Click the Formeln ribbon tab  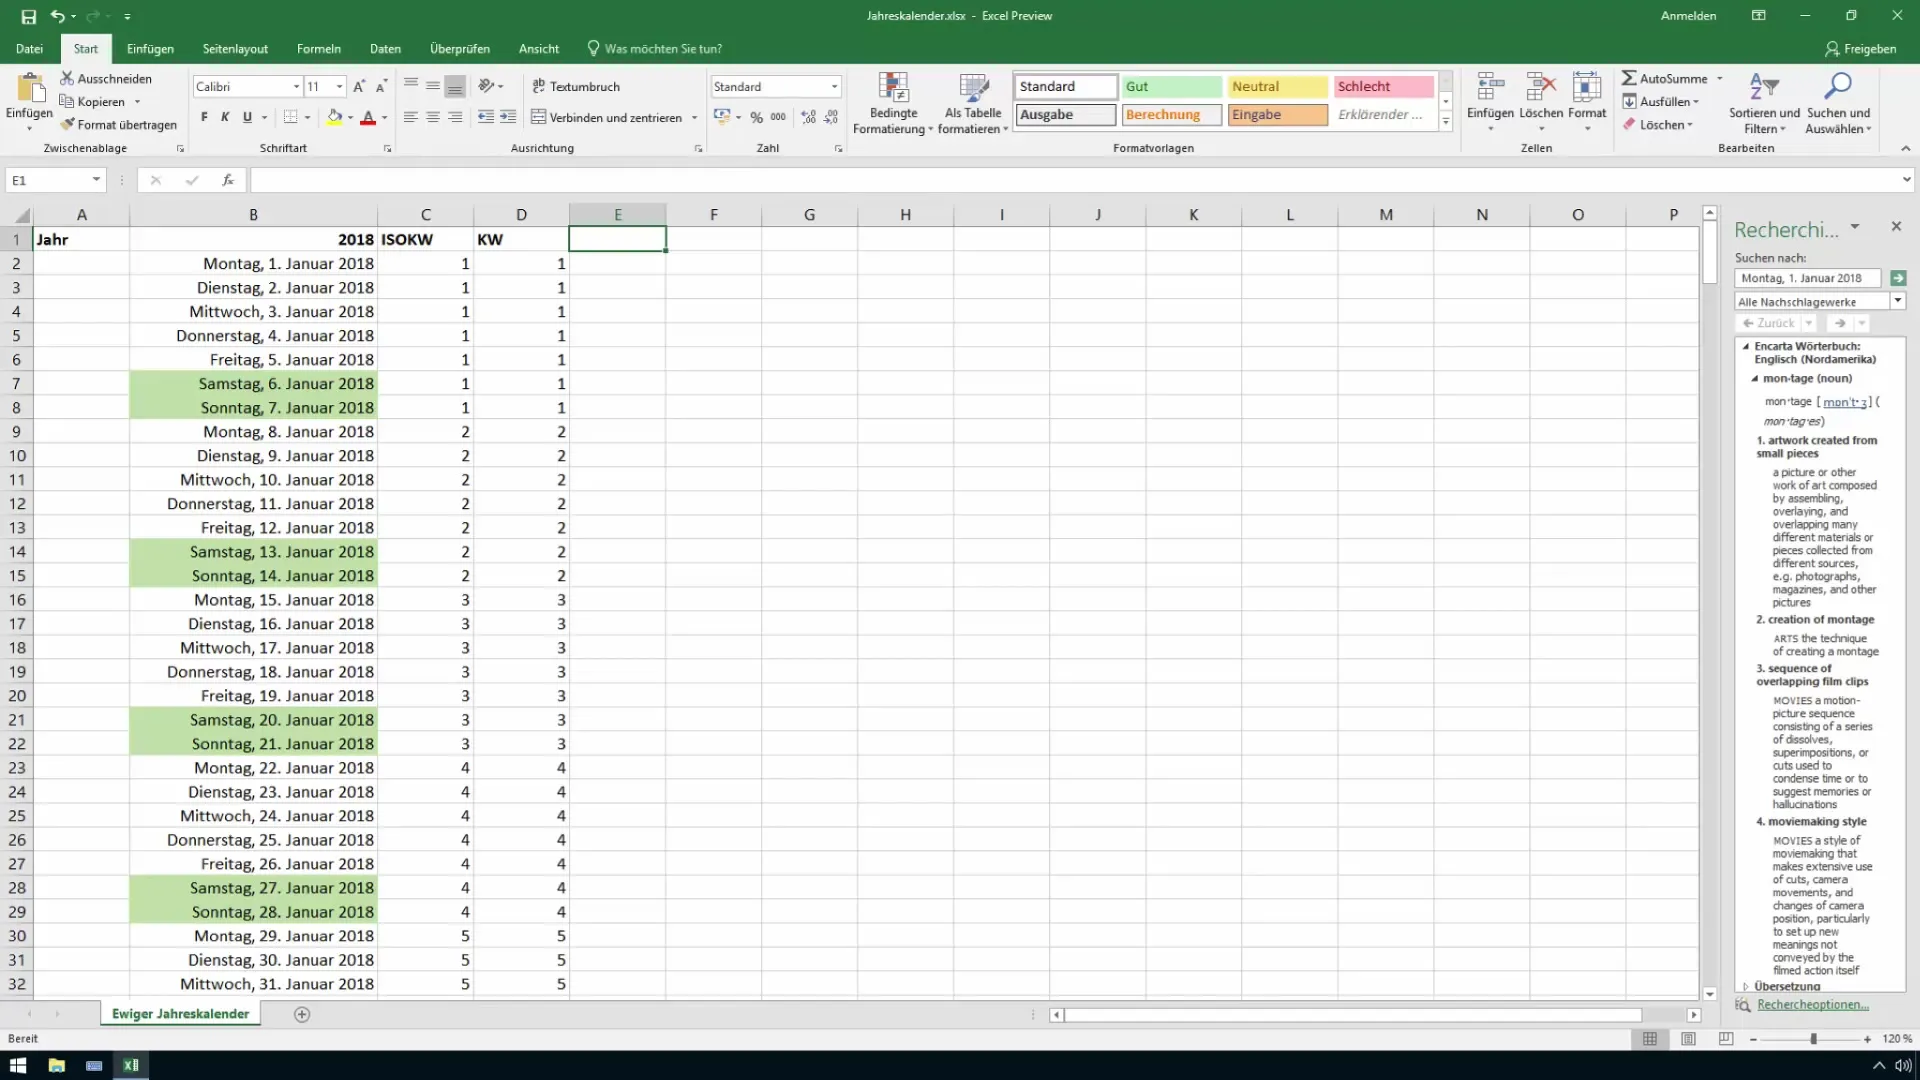(319, 49)
